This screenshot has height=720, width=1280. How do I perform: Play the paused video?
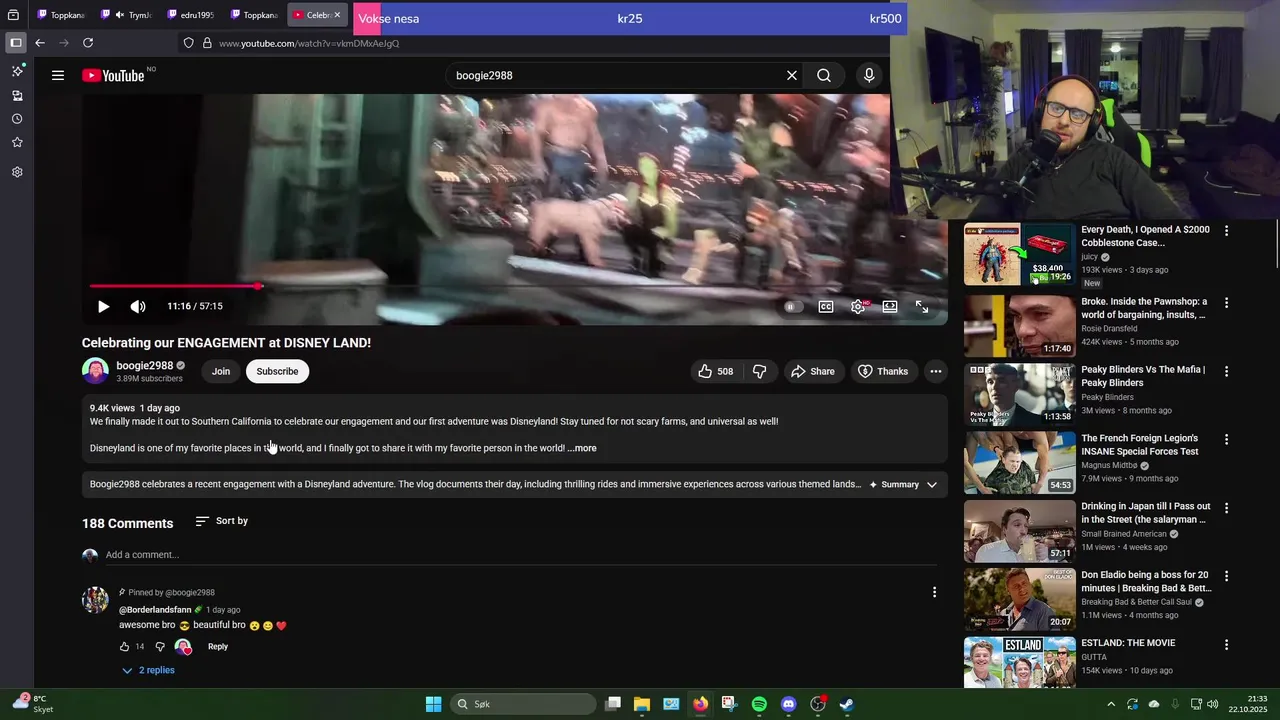point(103,306)
